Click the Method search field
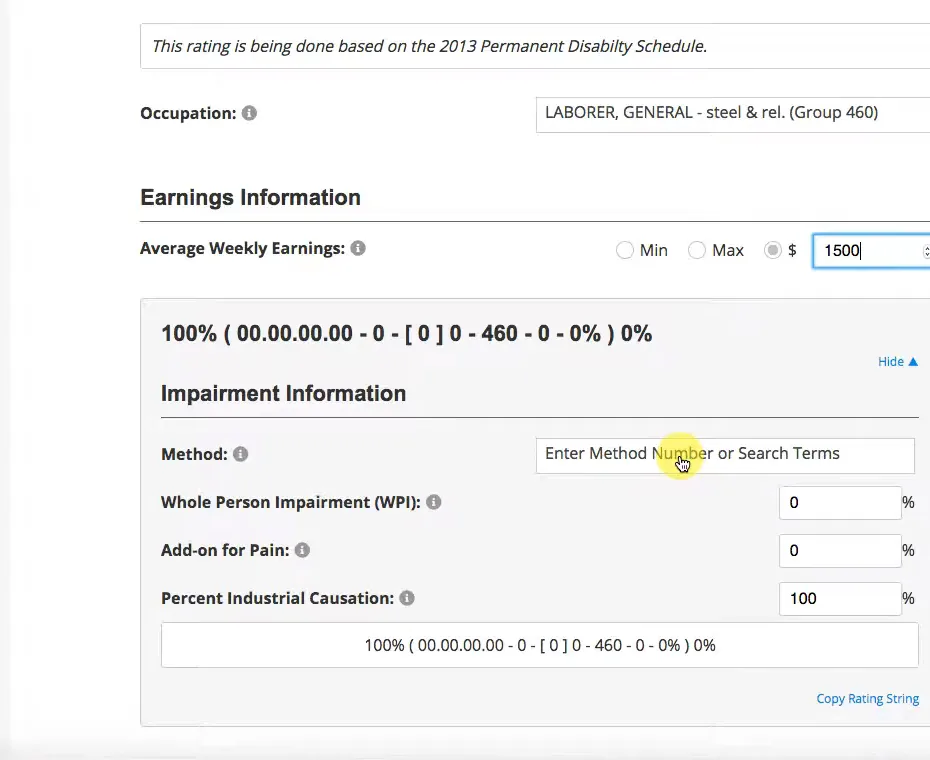The height and width of the screenshot is (760, 930). coord(725,455)
